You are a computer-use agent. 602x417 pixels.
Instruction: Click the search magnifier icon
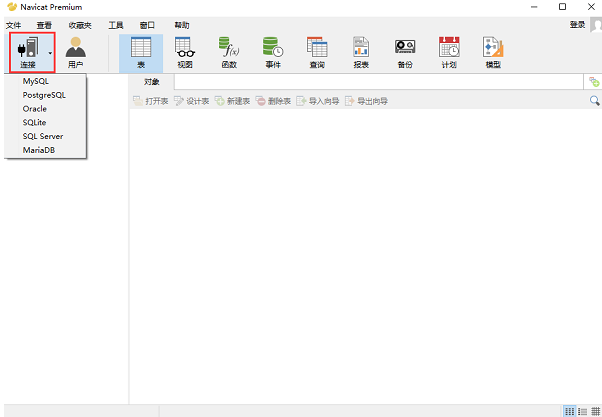click(x=594, y=101)
